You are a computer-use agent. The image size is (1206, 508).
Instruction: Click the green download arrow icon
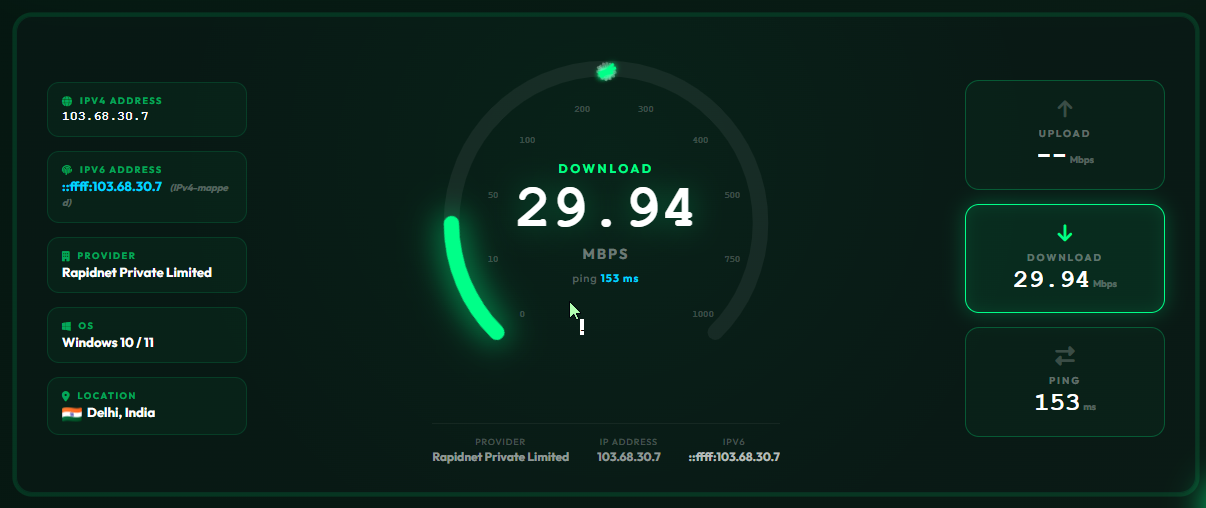(1064, 233)
